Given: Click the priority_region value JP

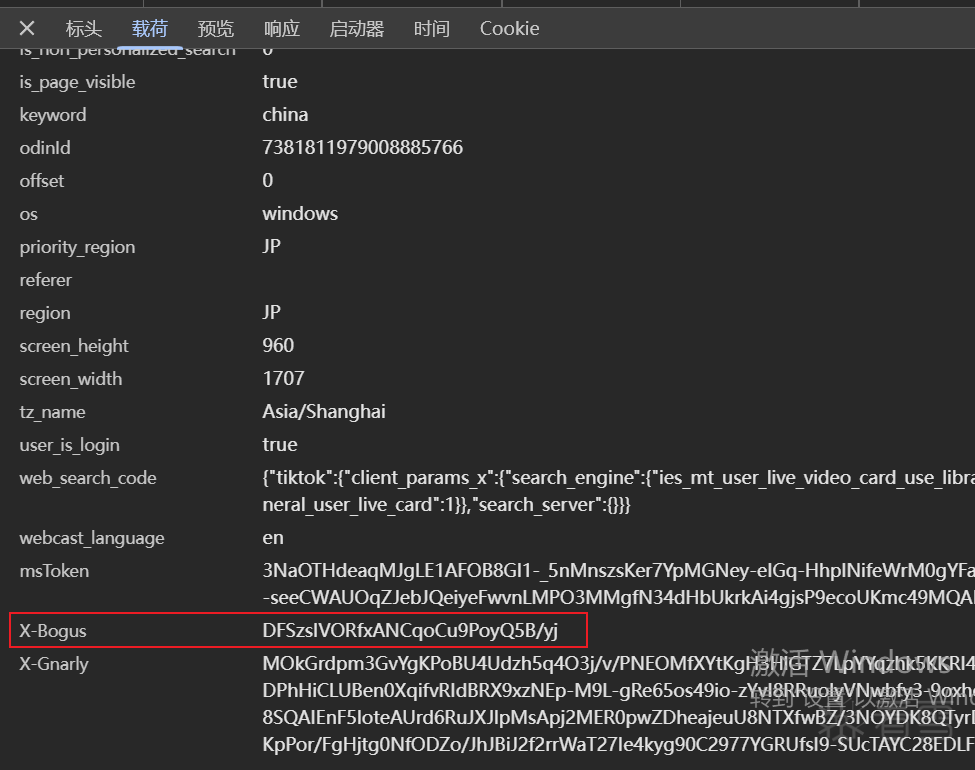Looking at the screenshot, I should (x=272, y=247).
